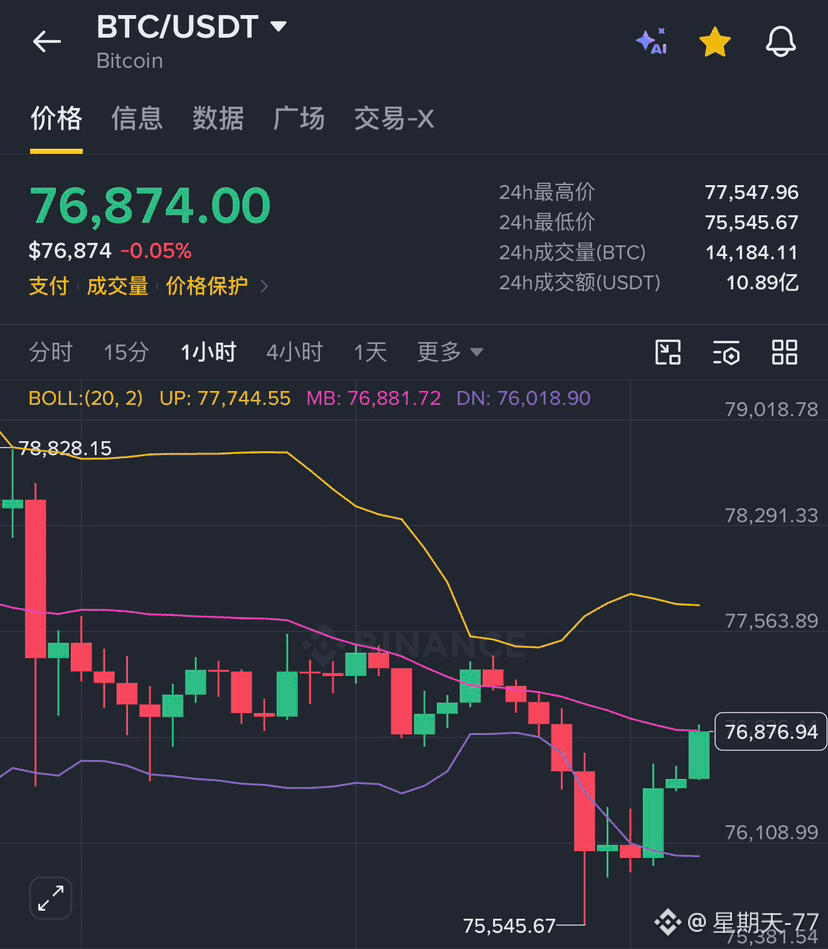Tap the 24h最高价 value 77,547.96
Image resolution: width=828 pixels, height=949 pixels.
tap(752, 192)
